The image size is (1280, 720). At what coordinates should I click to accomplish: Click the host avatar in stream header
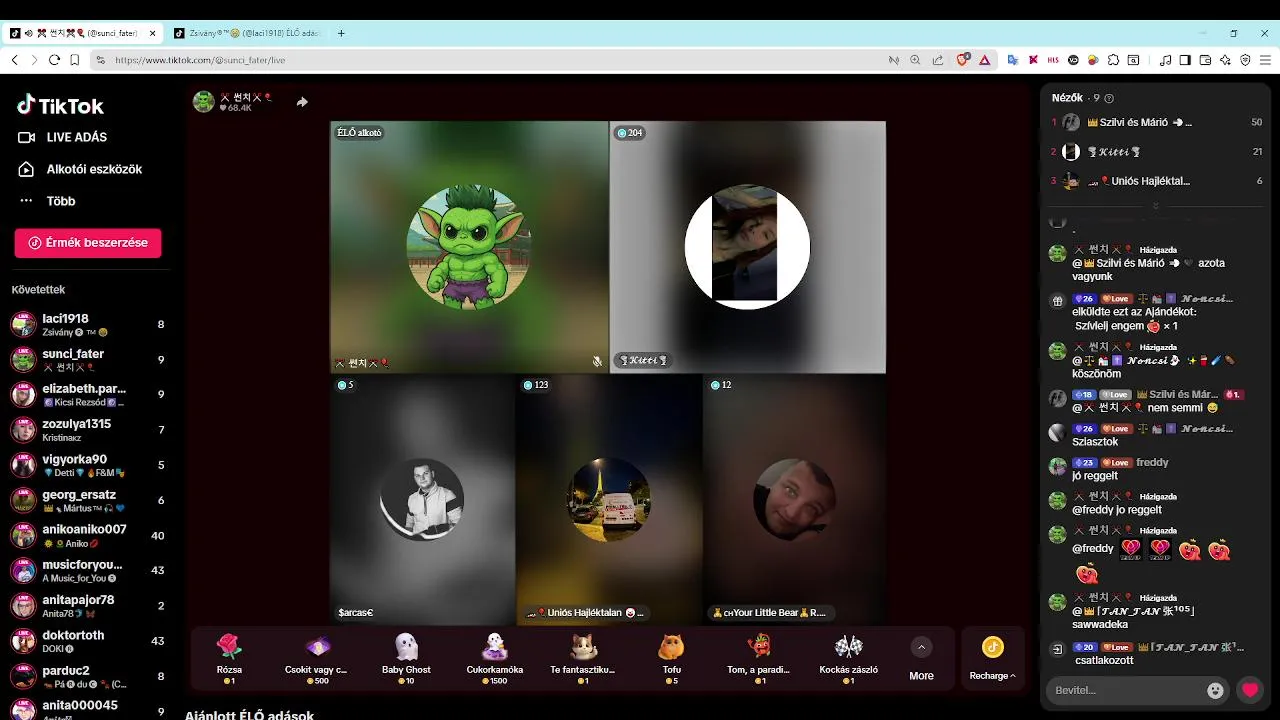pos(204,101)
